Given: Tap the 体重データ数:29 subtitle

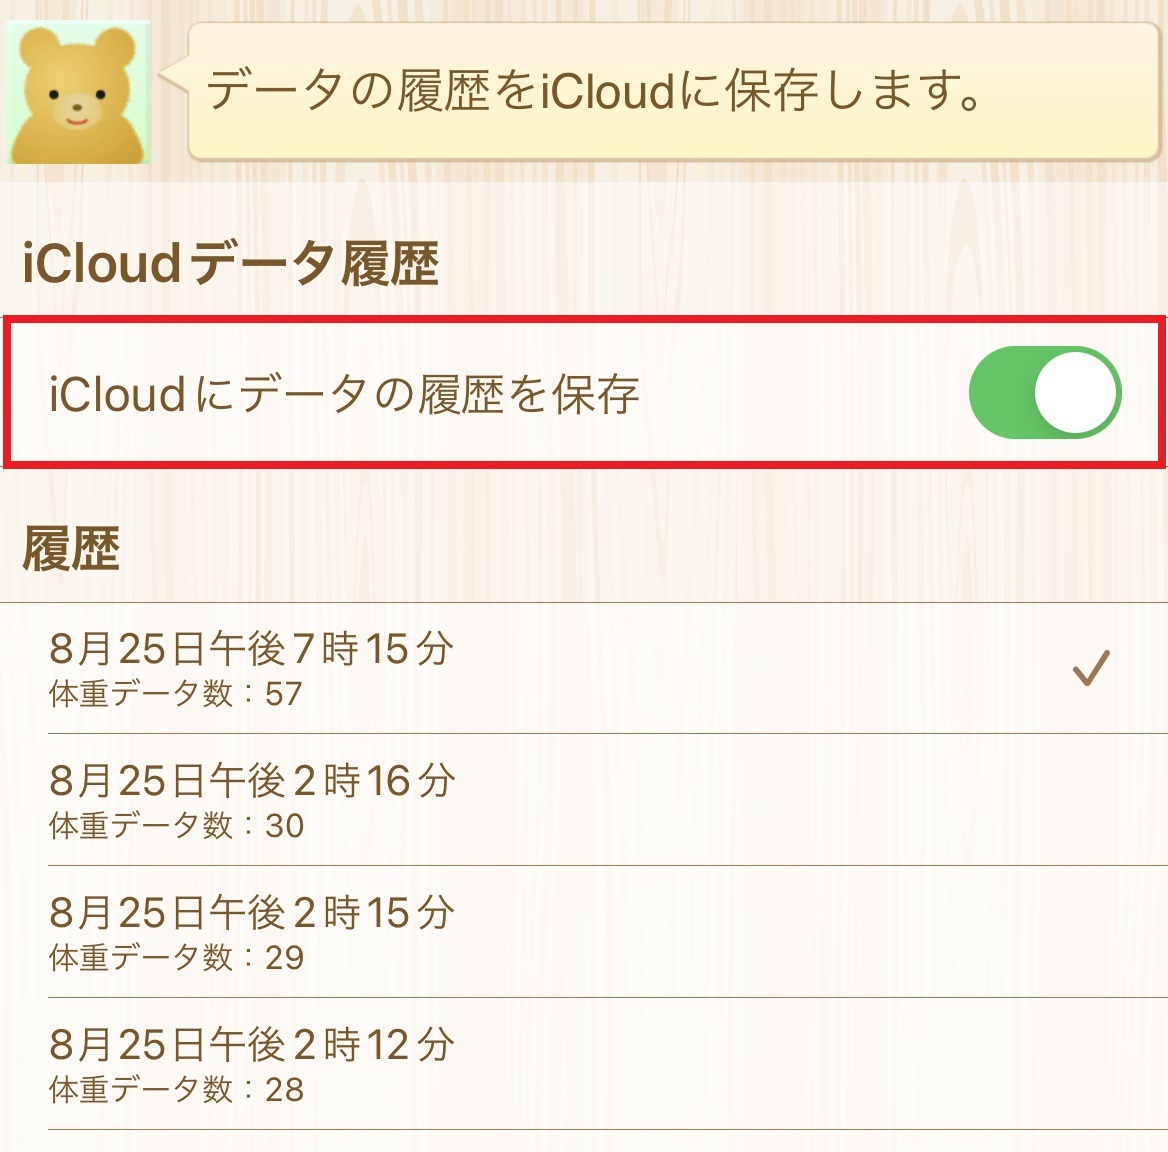Looking at the screenshot, I should pyautogui.click(x=176, y=958).
